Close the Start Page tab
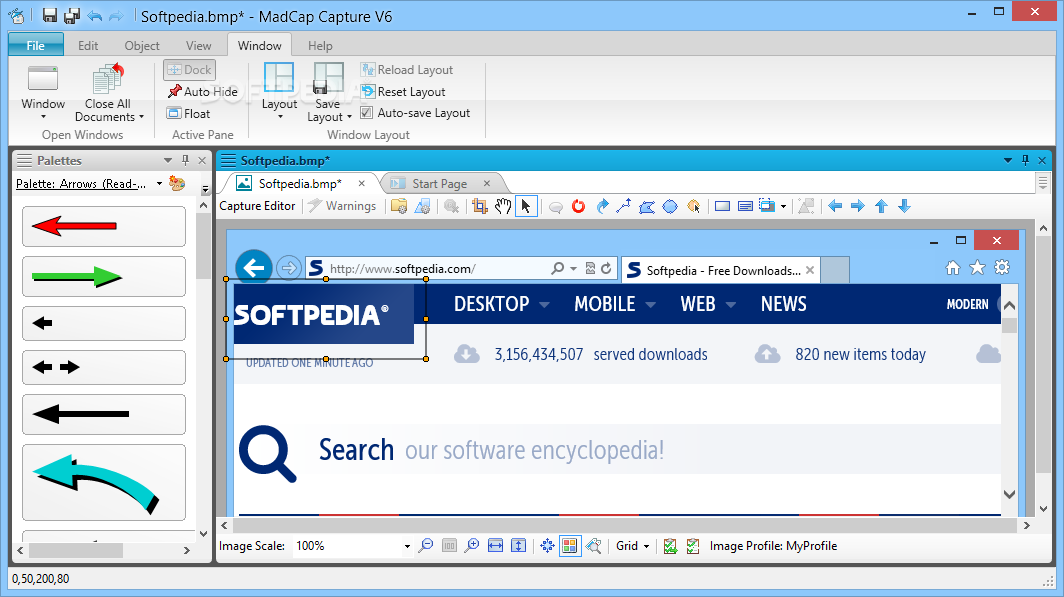The height and width of the screenshot is (597, 1064). (487, 183)
